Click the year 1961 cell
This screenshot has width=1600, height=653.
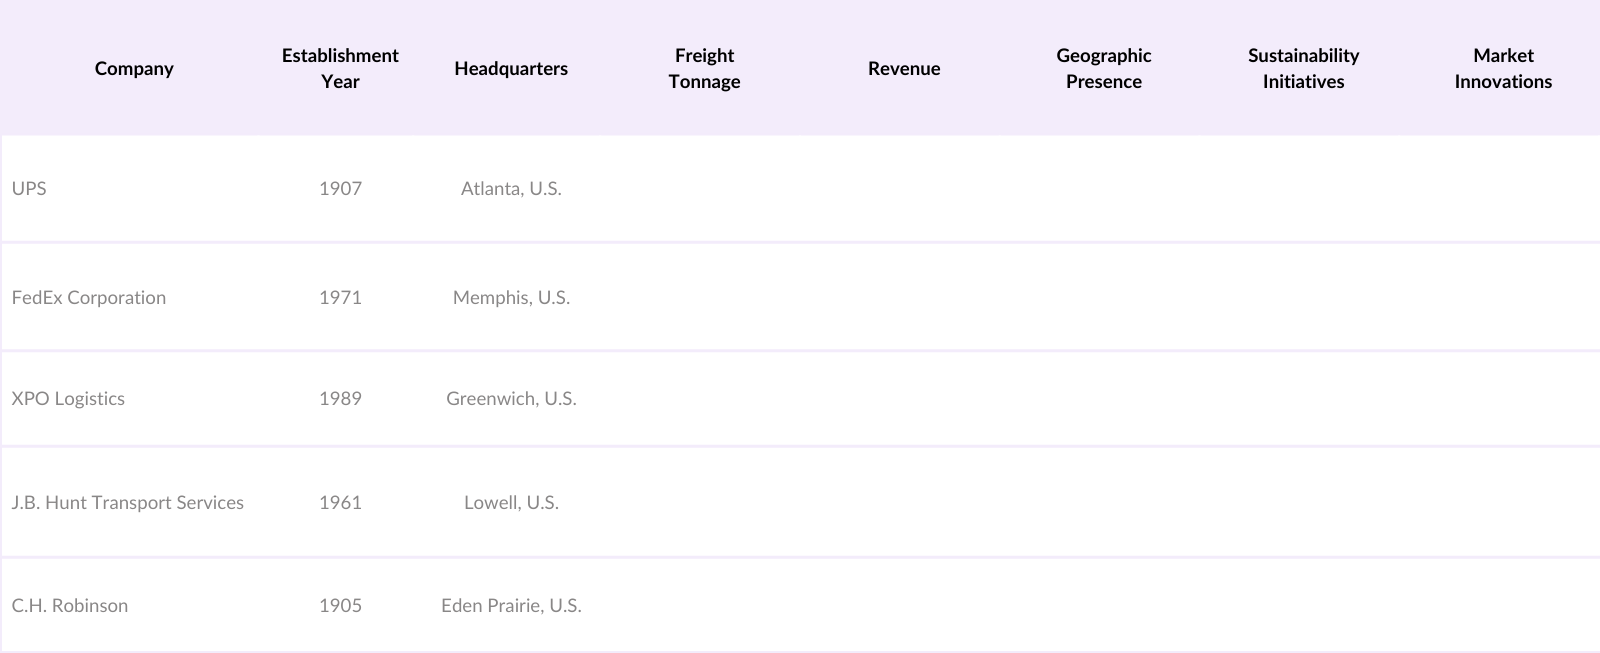coord(340,502)
